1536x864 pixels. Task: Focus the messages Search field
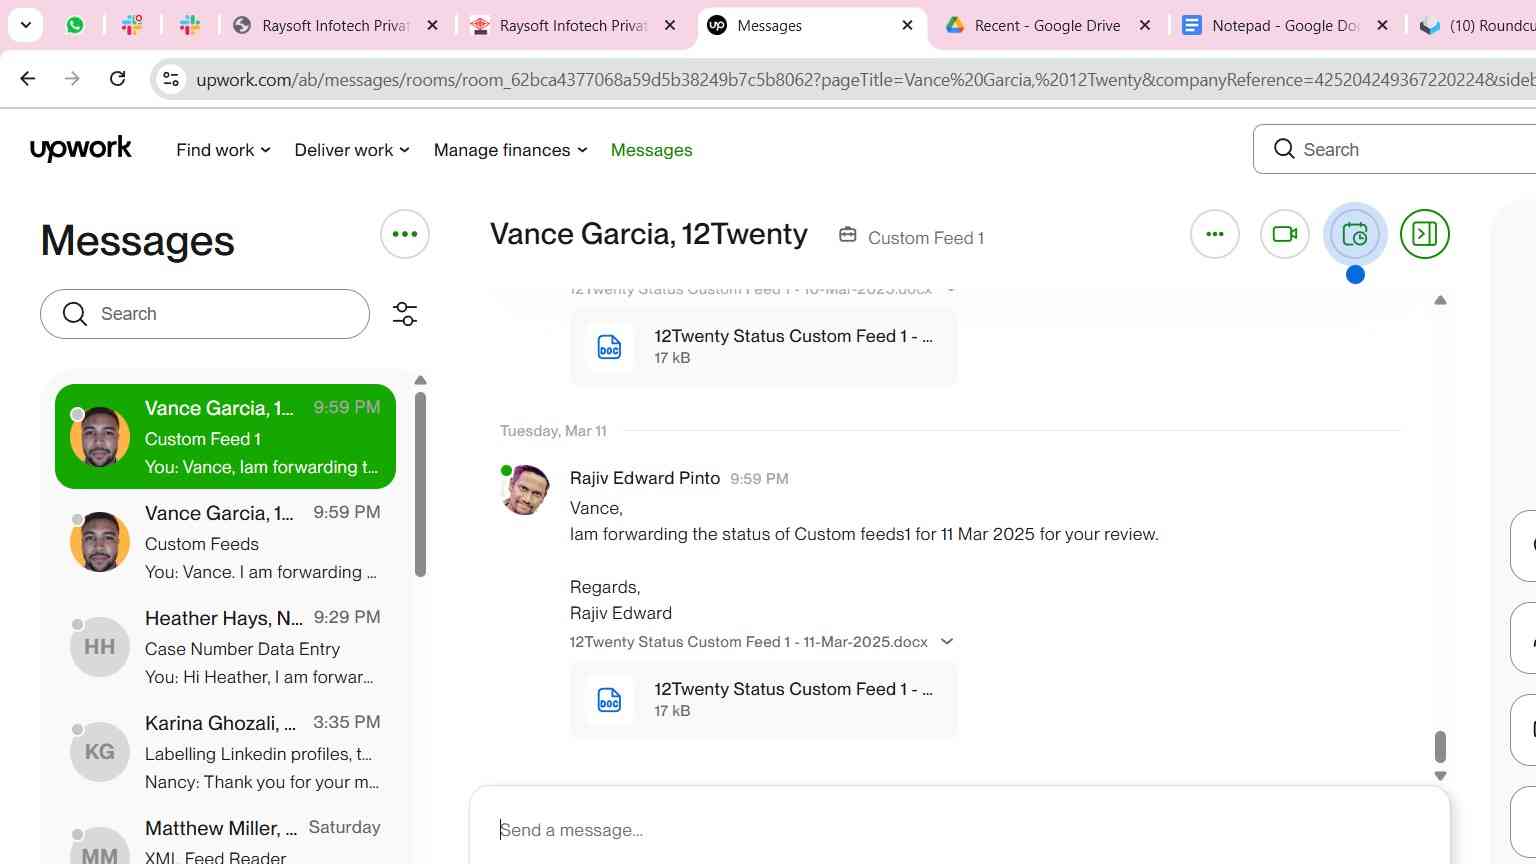point(205,314)
